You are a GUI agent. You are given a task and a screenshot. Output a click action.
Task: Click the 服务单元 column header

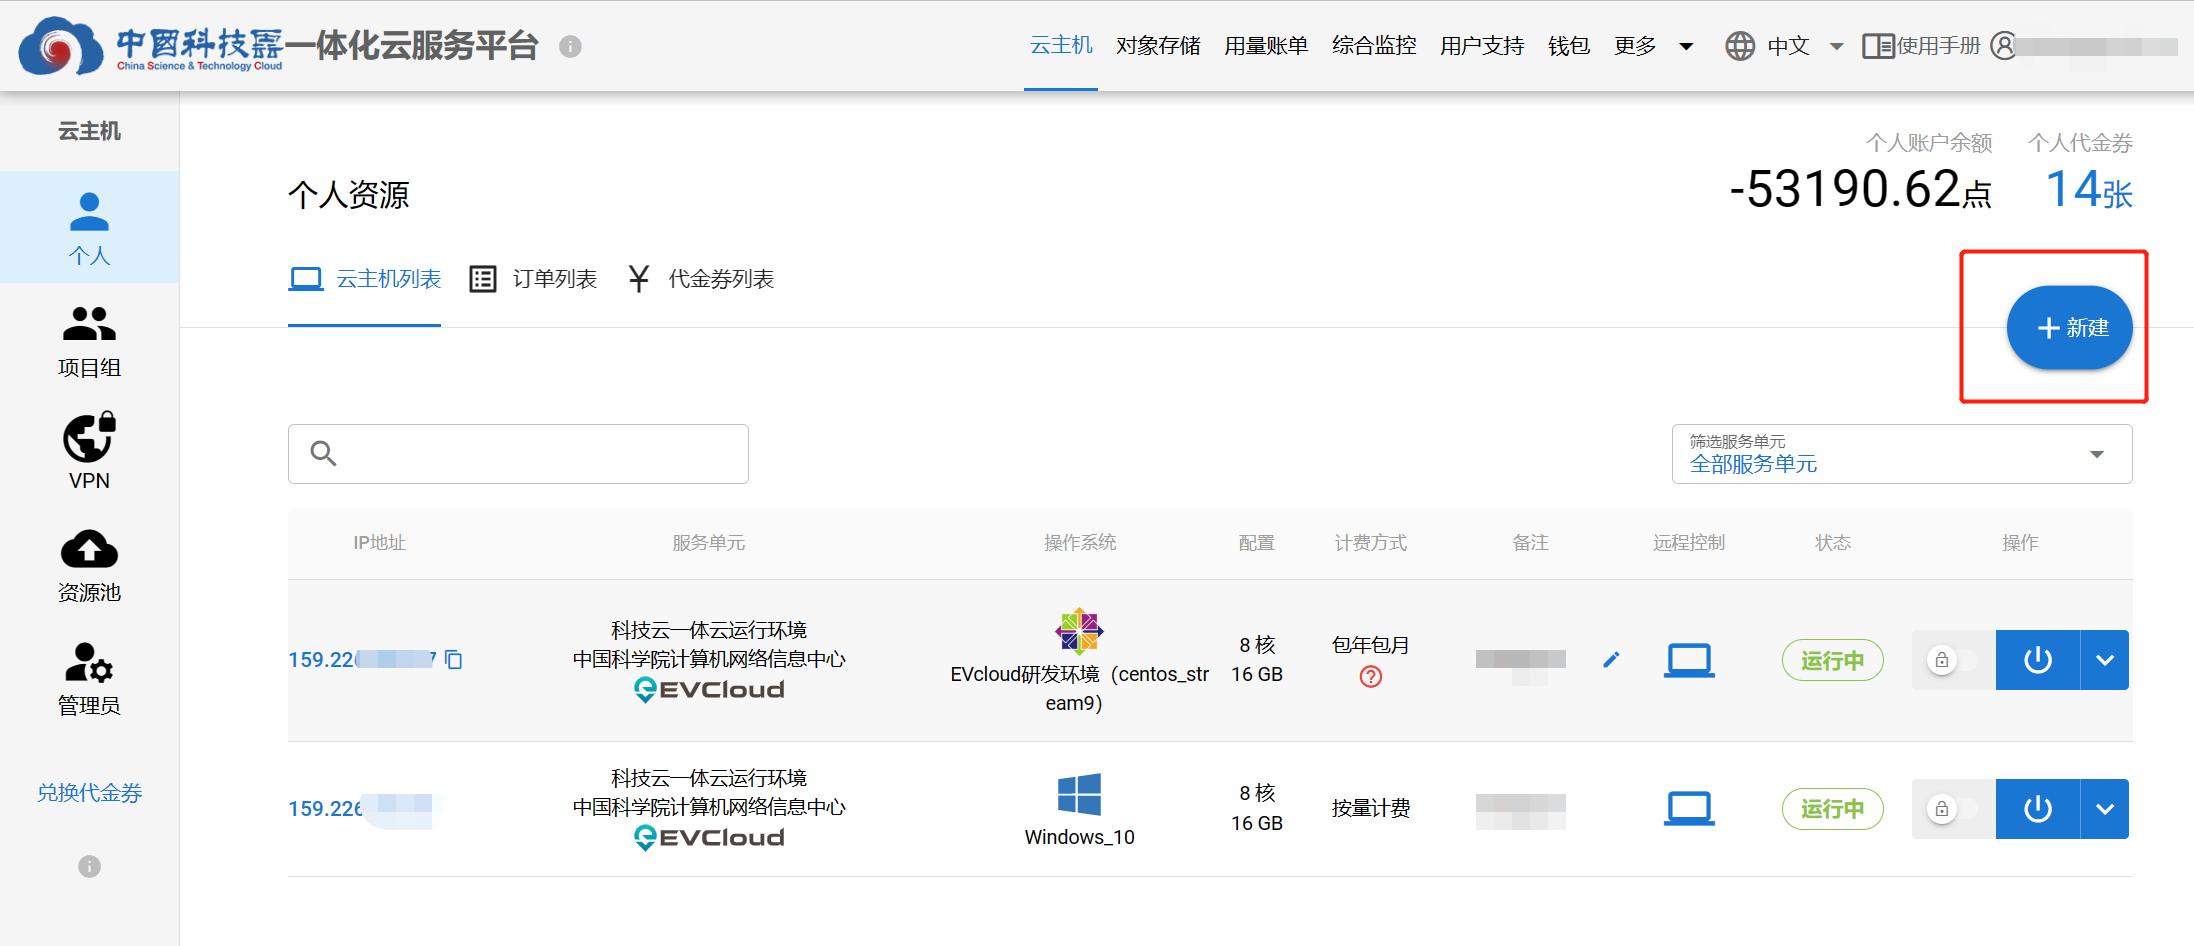(709, 543)
